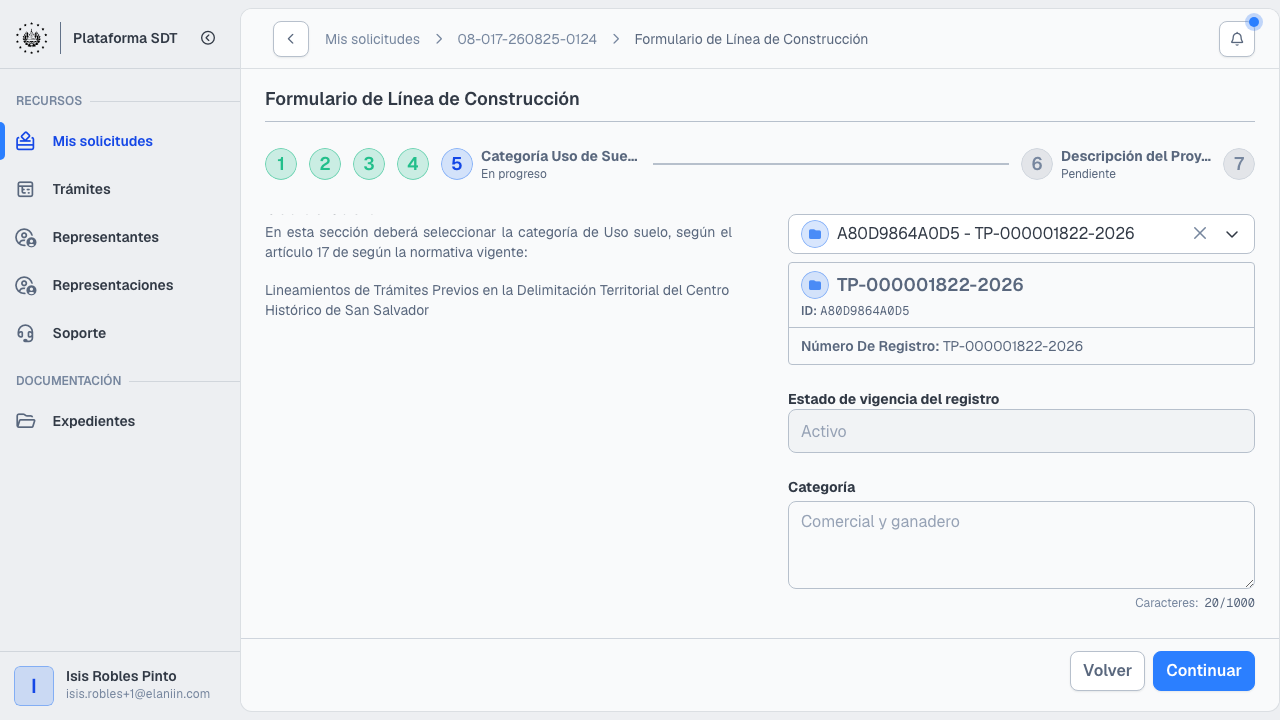
Task: Open Soporte menu item
Action: point(120,333)
